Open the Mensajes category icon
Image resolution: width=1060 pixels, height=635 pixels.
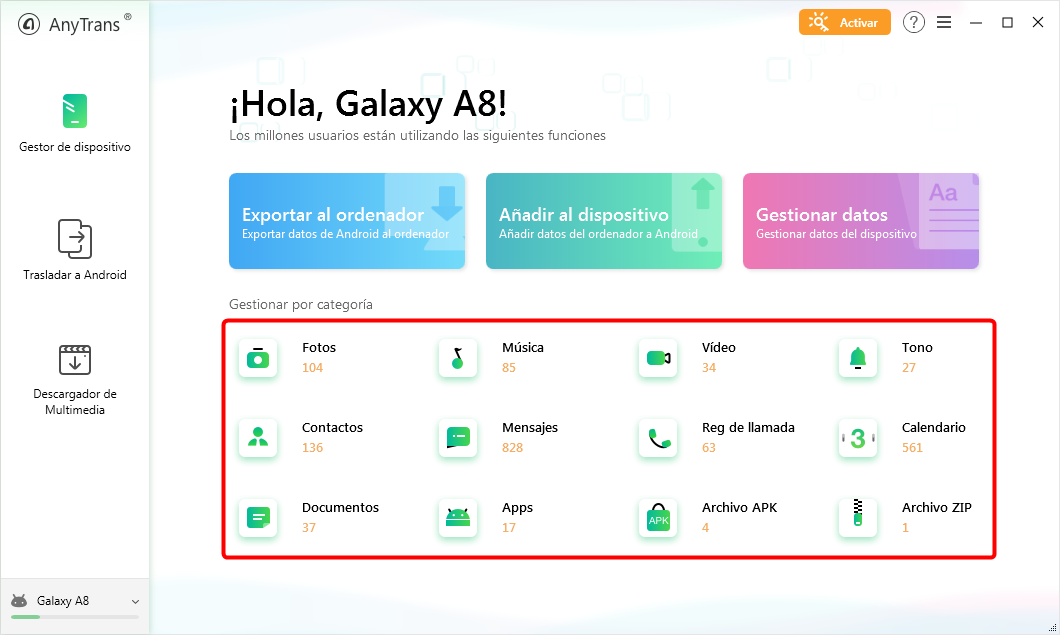click(458, 438)
